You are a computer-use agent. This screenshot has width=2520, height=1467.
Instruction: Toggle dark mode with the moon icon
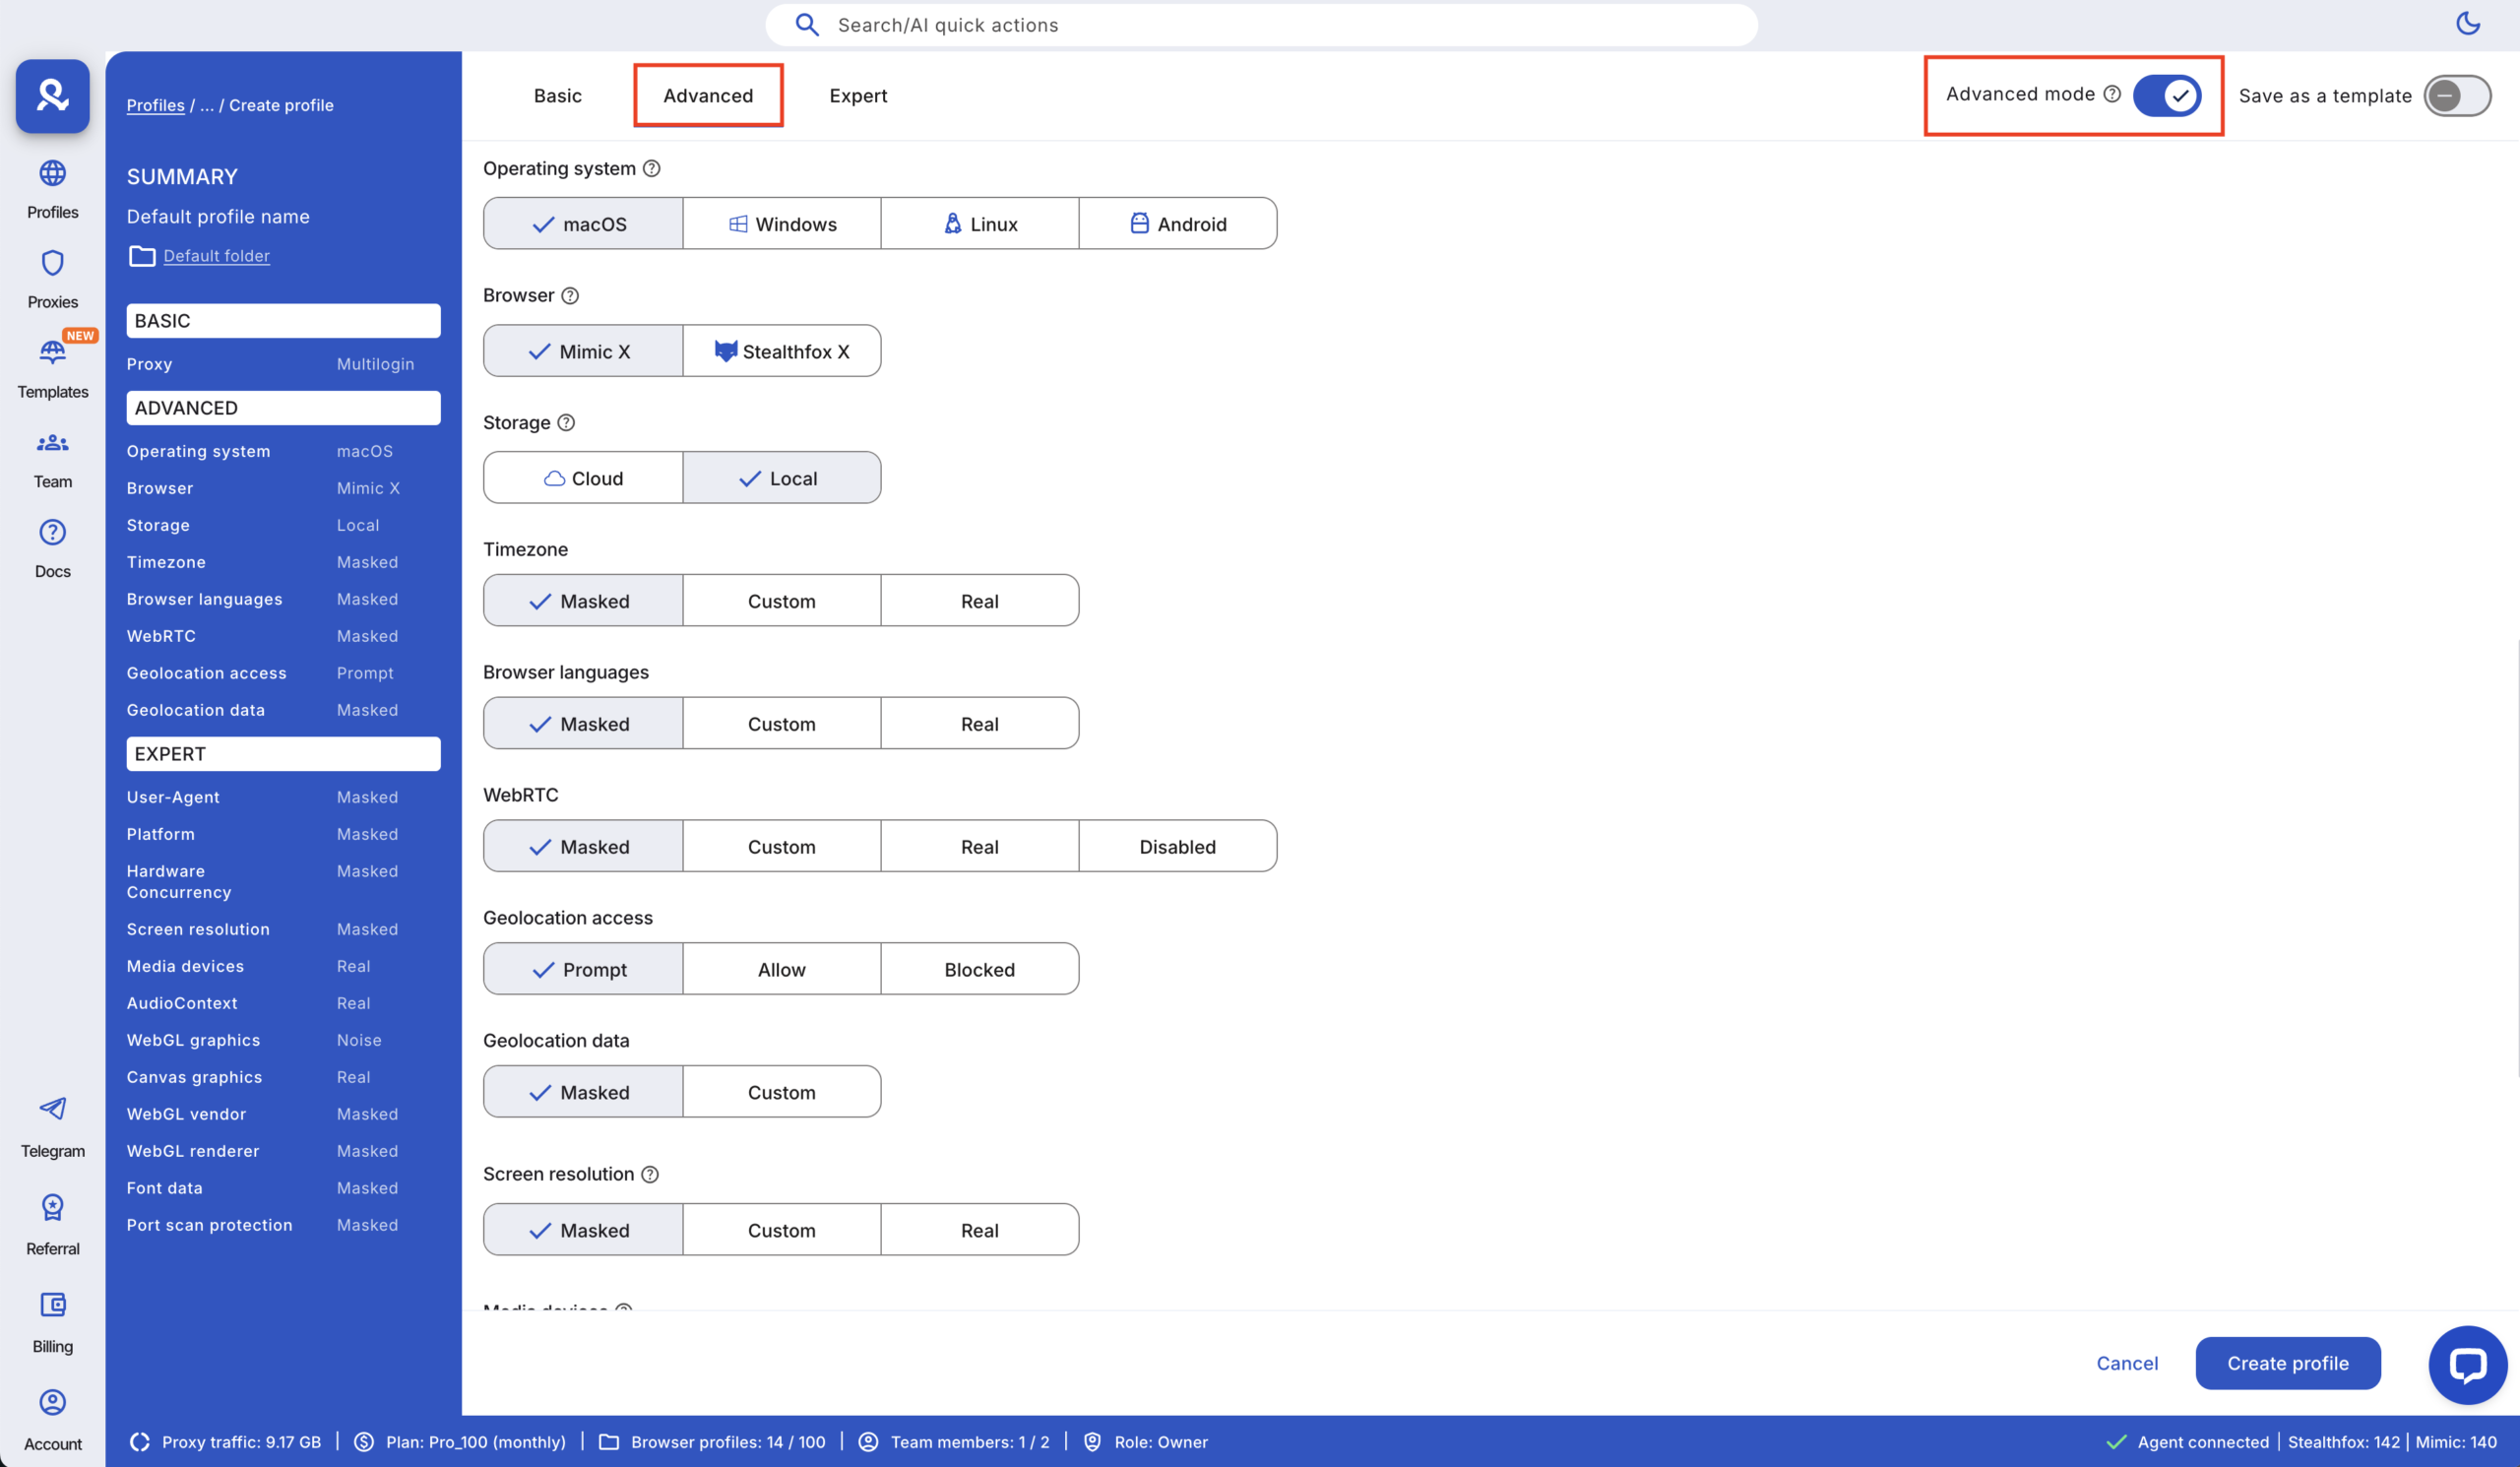[2468, 24]
